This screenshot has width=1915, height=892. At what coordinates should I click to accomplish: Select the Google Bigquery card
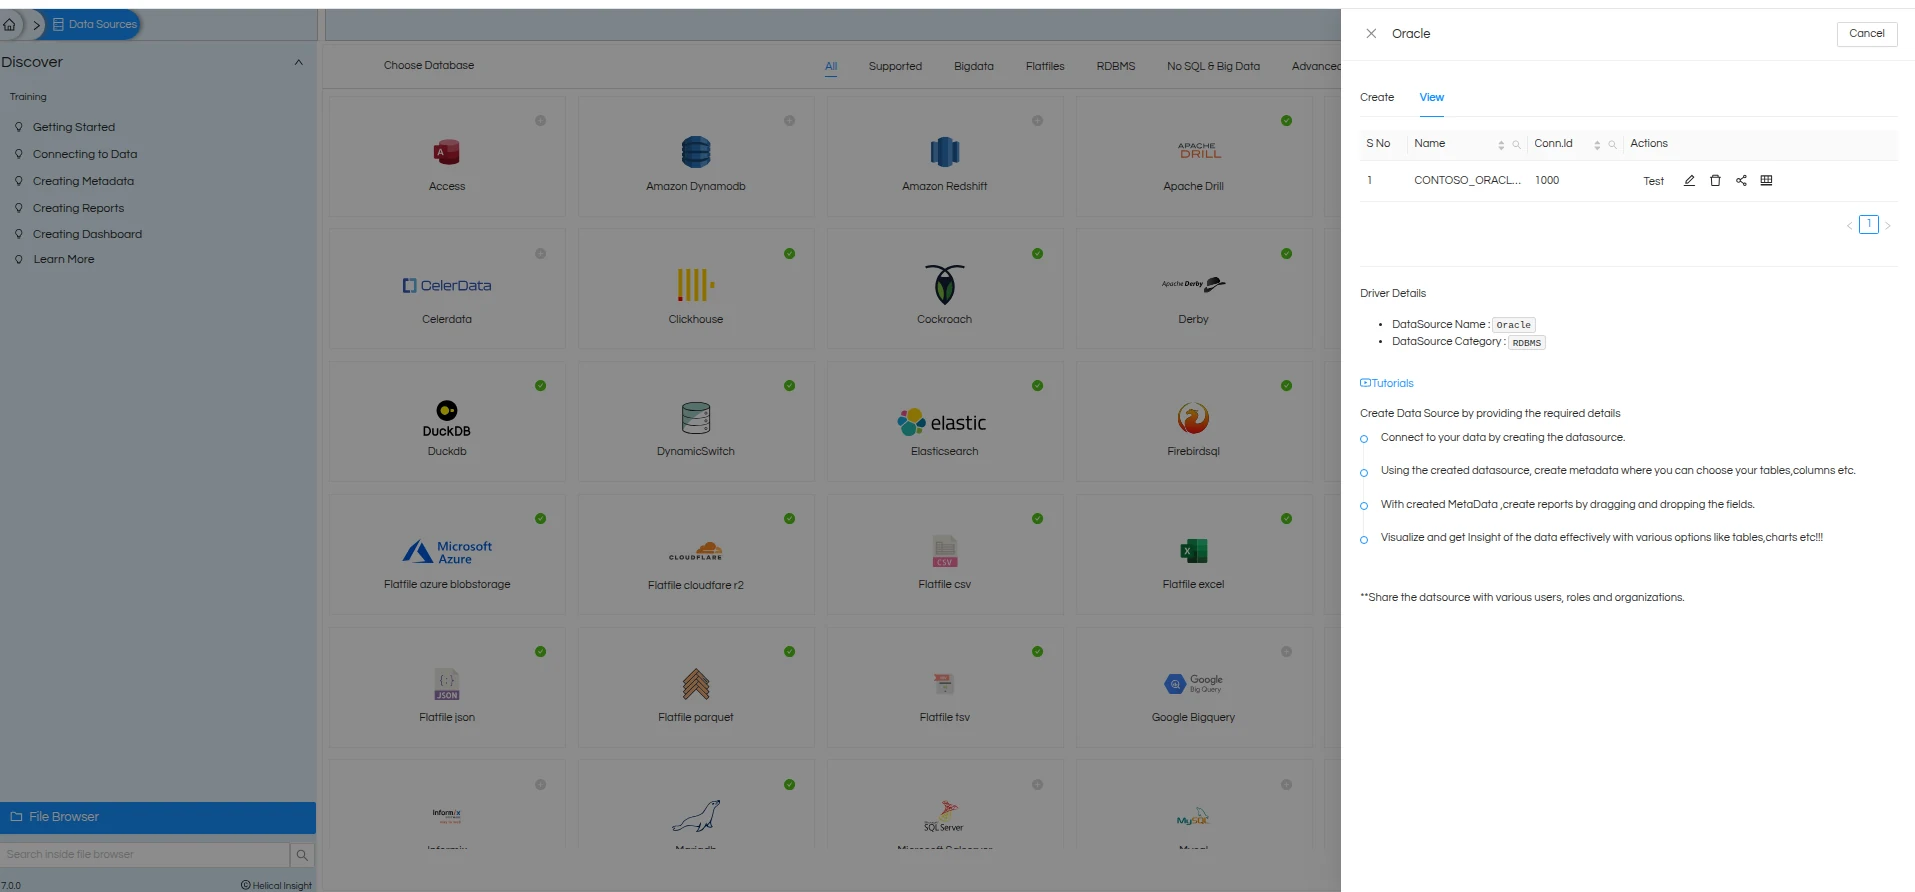[x=1194, y=688]
